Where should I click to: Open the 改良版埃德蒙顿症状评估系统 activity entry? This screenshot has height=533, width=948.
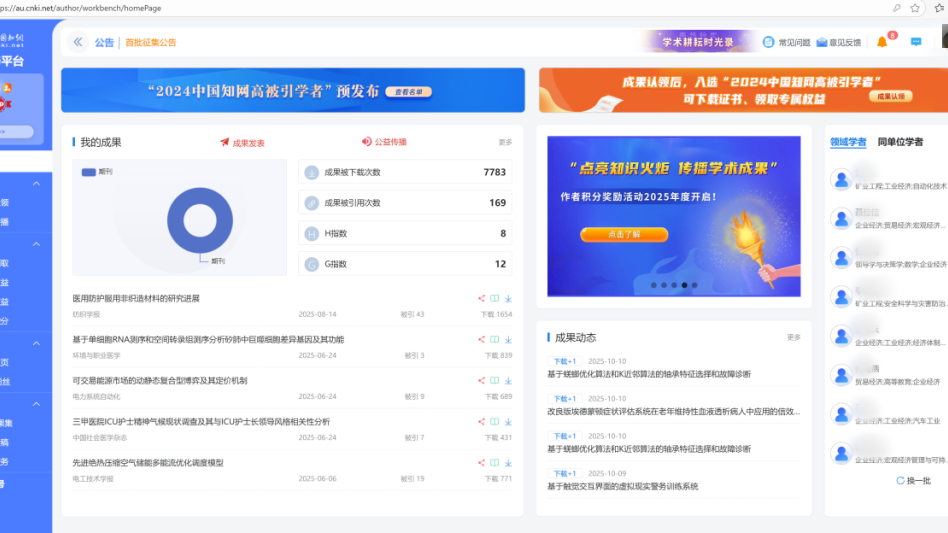tap(674, 411)
